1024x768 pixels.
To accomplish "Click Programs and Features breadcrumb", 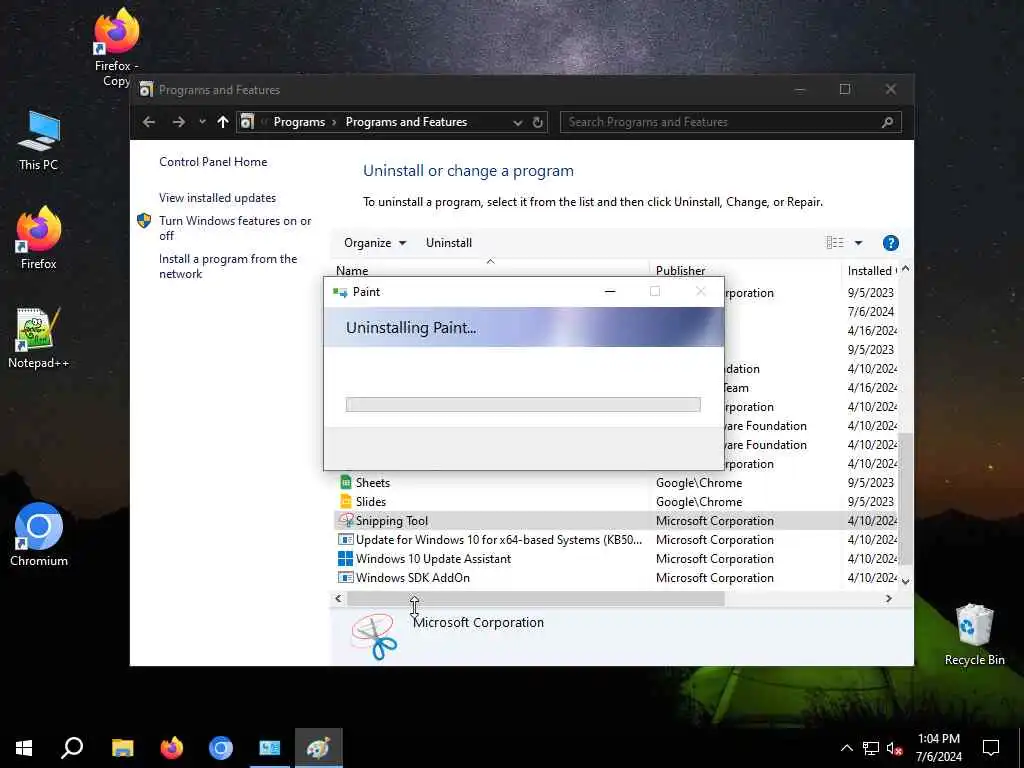I will 406,122.
